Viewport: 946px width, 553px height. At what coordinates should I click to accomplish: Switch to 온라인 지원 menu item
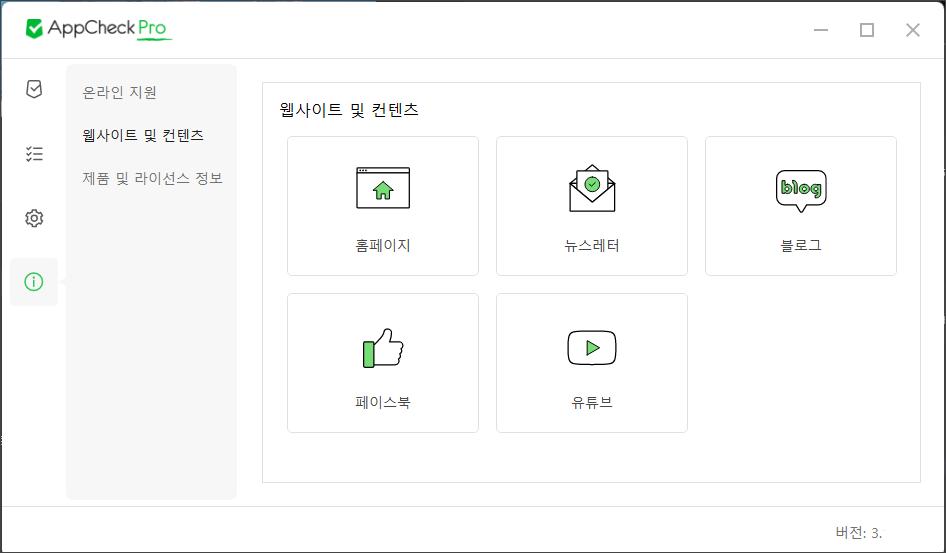[119, 92]
